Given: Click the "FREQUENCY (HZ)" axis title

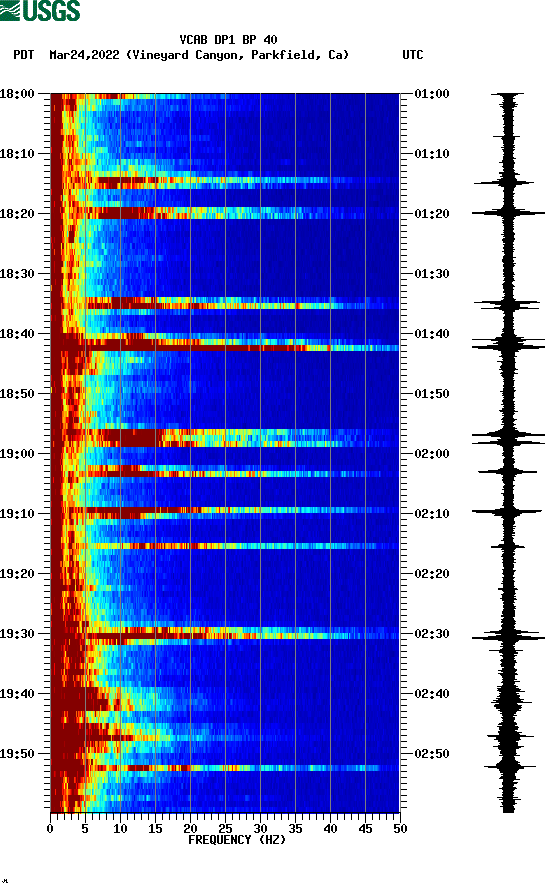Looking at the screenshot, I should tap(237, 840).
